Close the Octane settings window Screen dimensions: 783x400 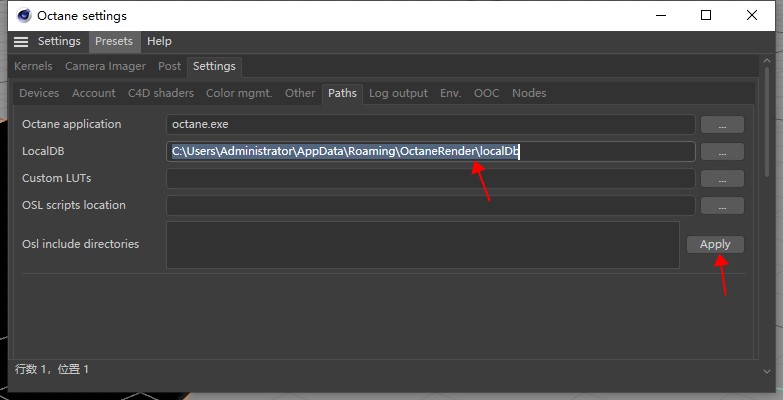coord(752,15)
